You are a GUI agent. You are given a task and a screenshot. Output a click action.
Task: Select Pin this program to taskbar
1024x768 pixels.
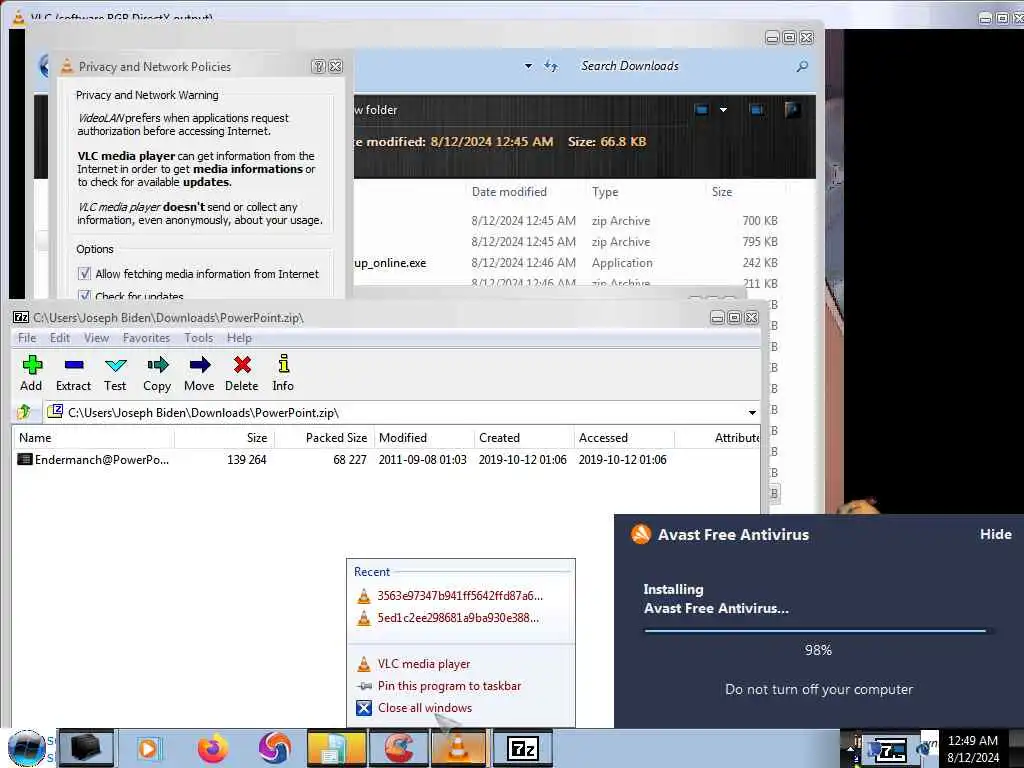(x=449, y=686)
